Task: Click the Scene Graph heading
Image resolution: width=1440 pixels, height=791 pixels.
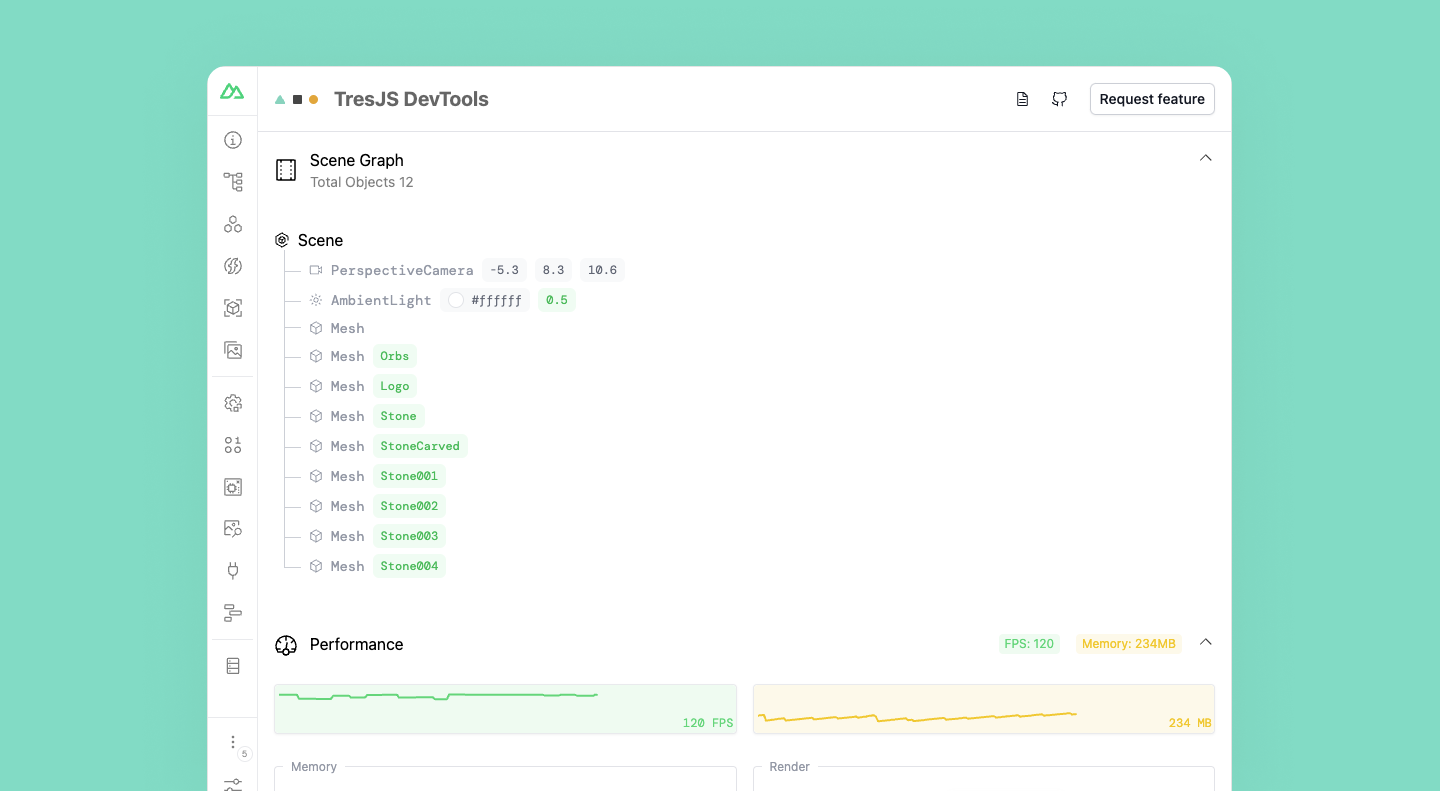Action: [357, 160]
